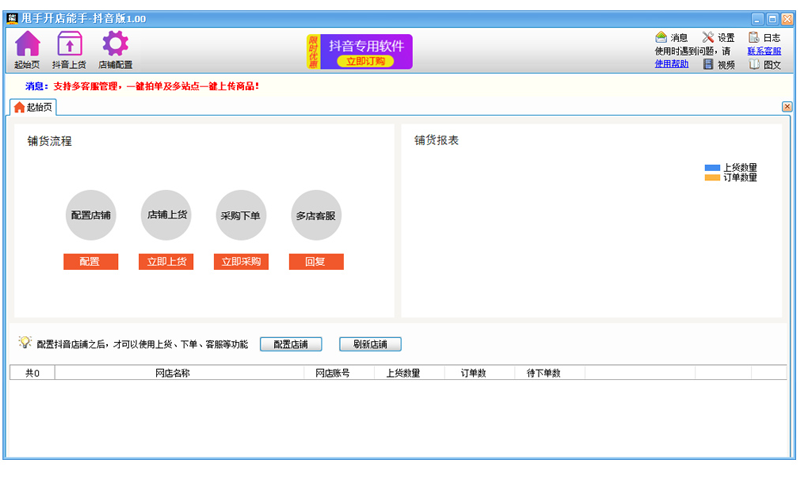
Task: Click the orange 订单数量 legend swatch
Action: coord(712,177)
